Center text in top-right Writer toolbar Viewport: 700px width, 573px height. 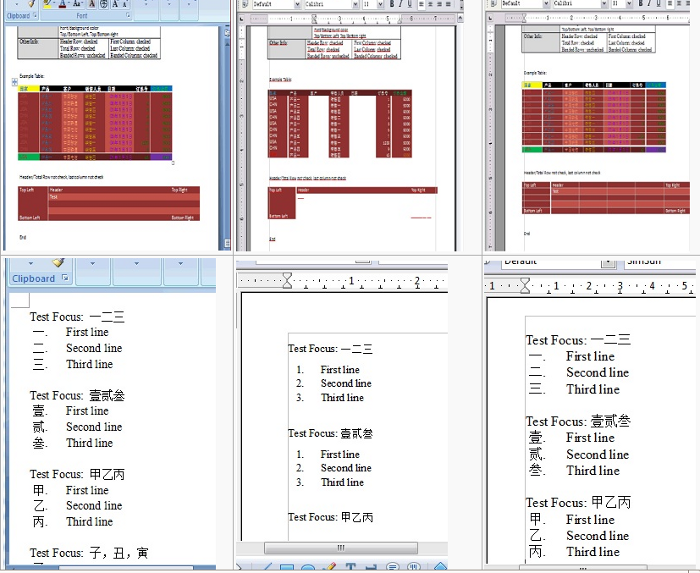pos(679,4)
